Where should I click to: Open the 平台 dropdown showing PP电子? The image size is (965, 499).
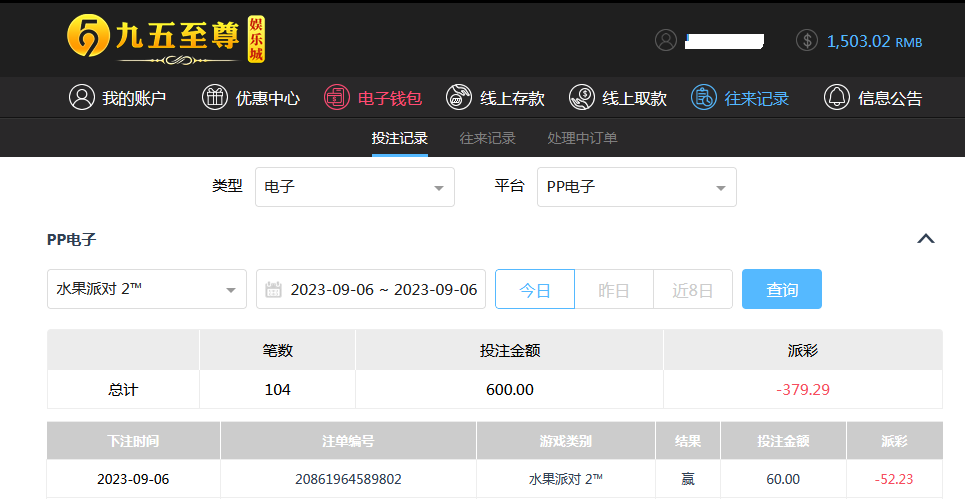click(x=637, y=187)
